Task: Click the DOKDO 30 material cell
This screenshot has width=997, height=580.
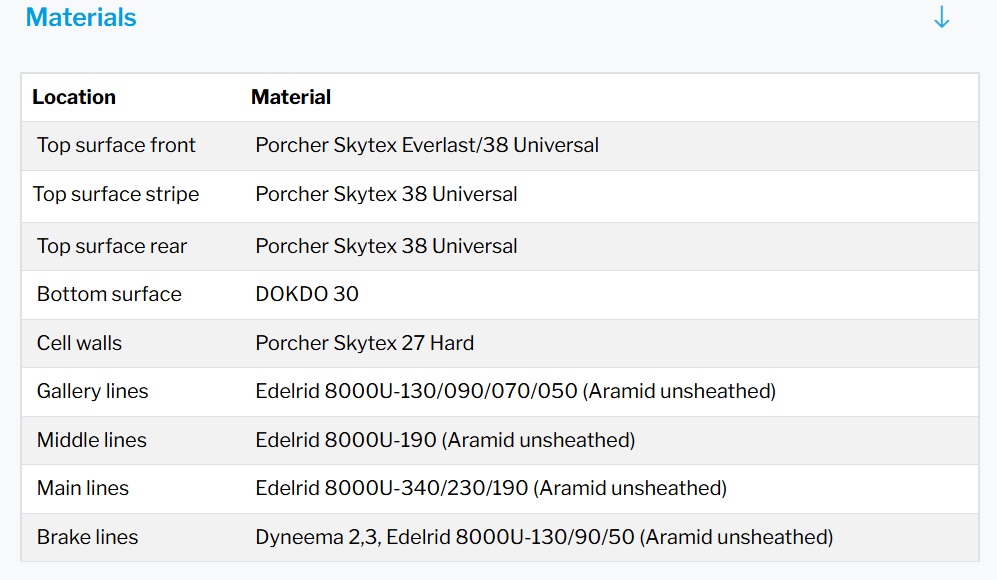Action: coord(307,294)
